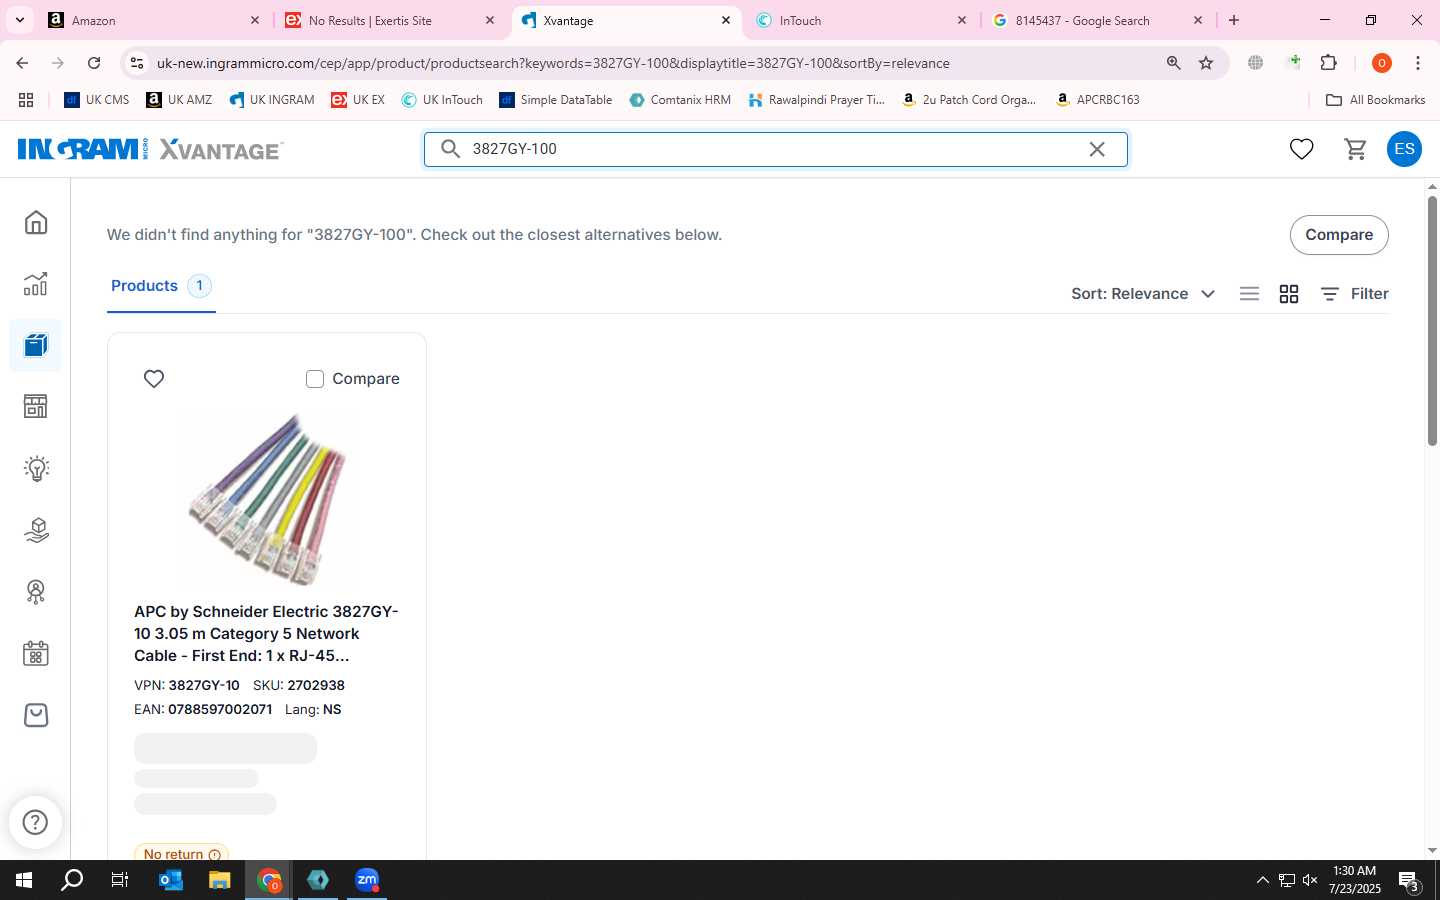Click the Ingram Micro Xvantage logo
Viewport: 1440px width, 900px height.
pyautogui.click(x=151, y=149)
